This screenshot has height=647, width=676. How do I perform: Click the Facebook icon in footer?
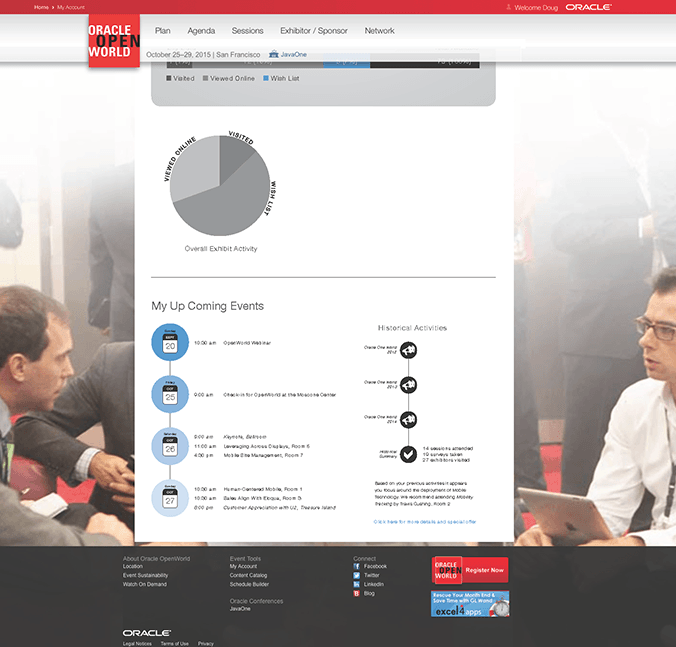(357, 566)
